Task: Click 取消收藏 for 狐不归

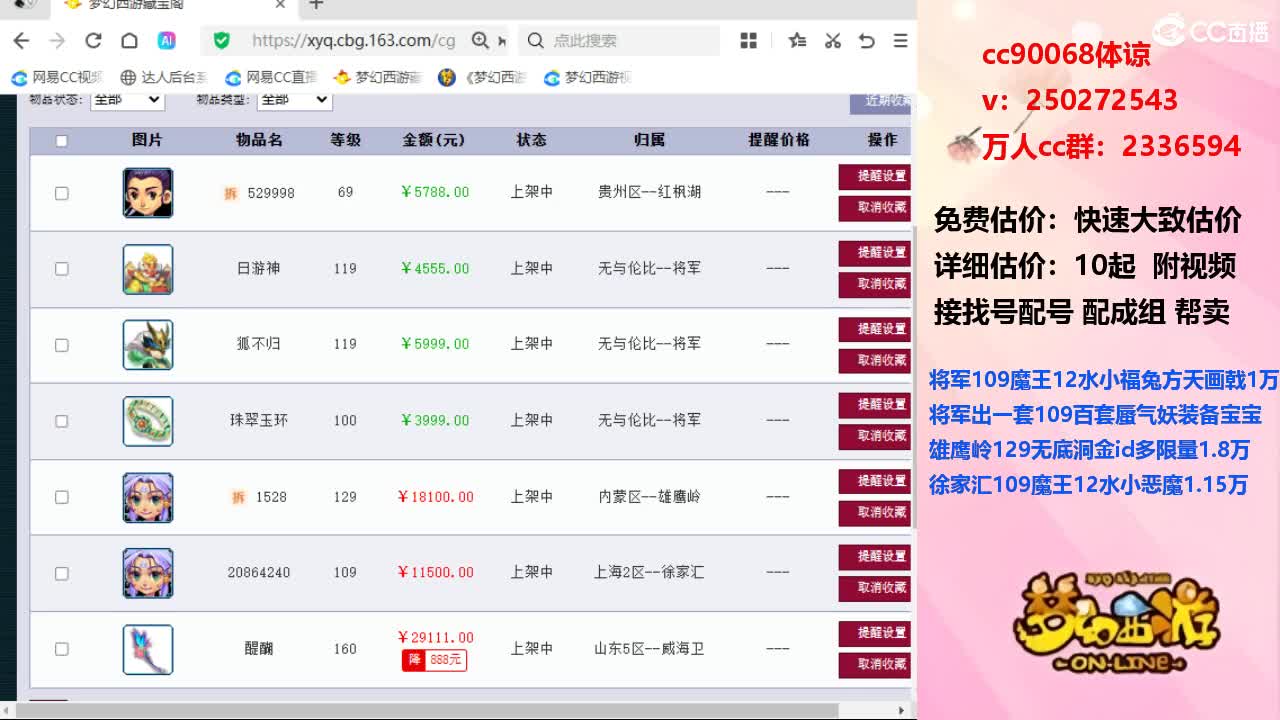Action: click(x=876, y=360)
